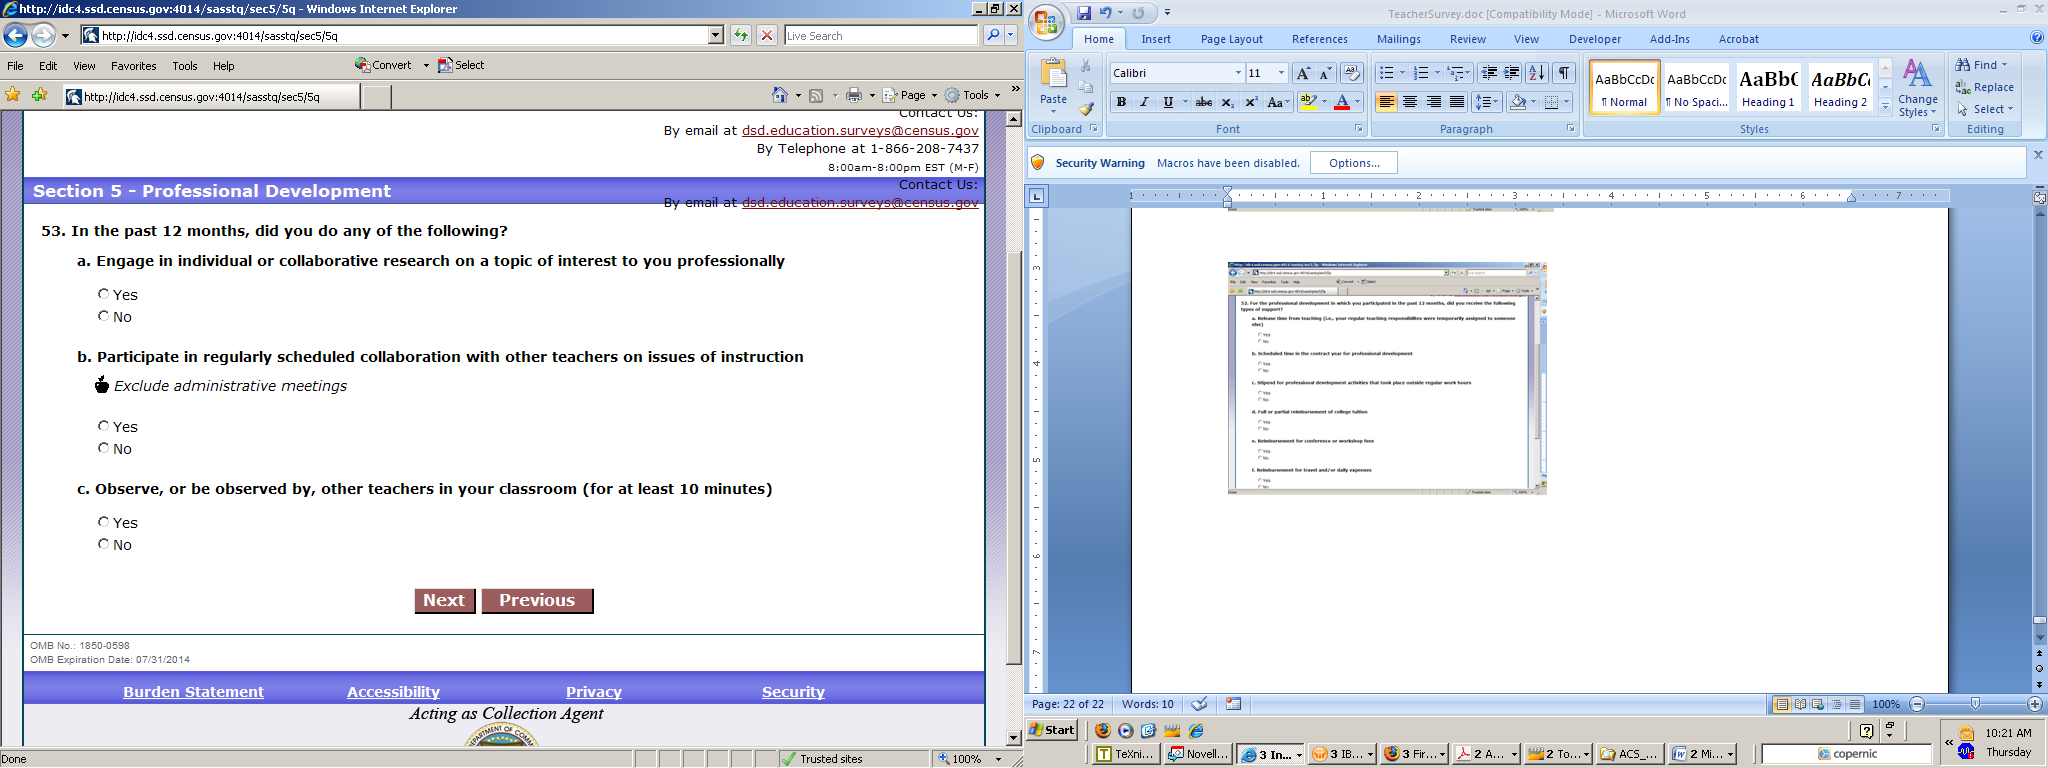This screenshot has width=2048, height=768.
Task: Switch to the Page Layout ribbon tab
Action: (x=1231, y=39)
